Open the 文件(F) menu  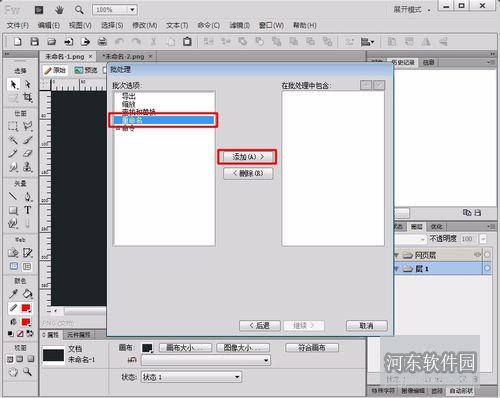18,25
